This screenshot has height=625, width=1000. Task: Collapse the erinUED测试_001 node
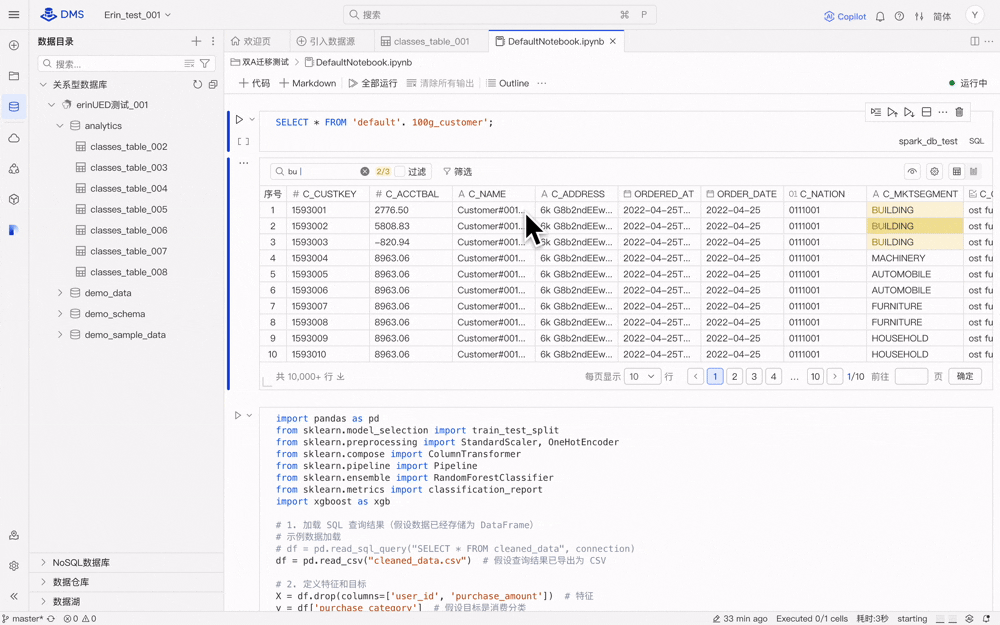(52, 105)
